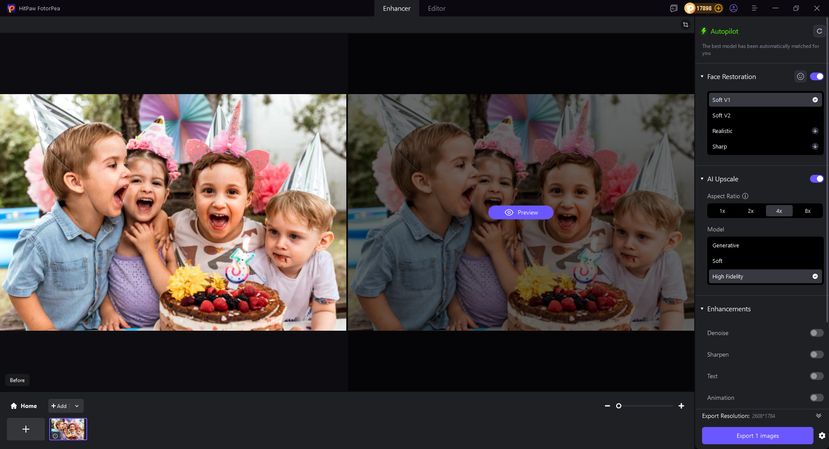The image size is (829, 449).
Task: Click the Preview button on image
Action: 521,213
